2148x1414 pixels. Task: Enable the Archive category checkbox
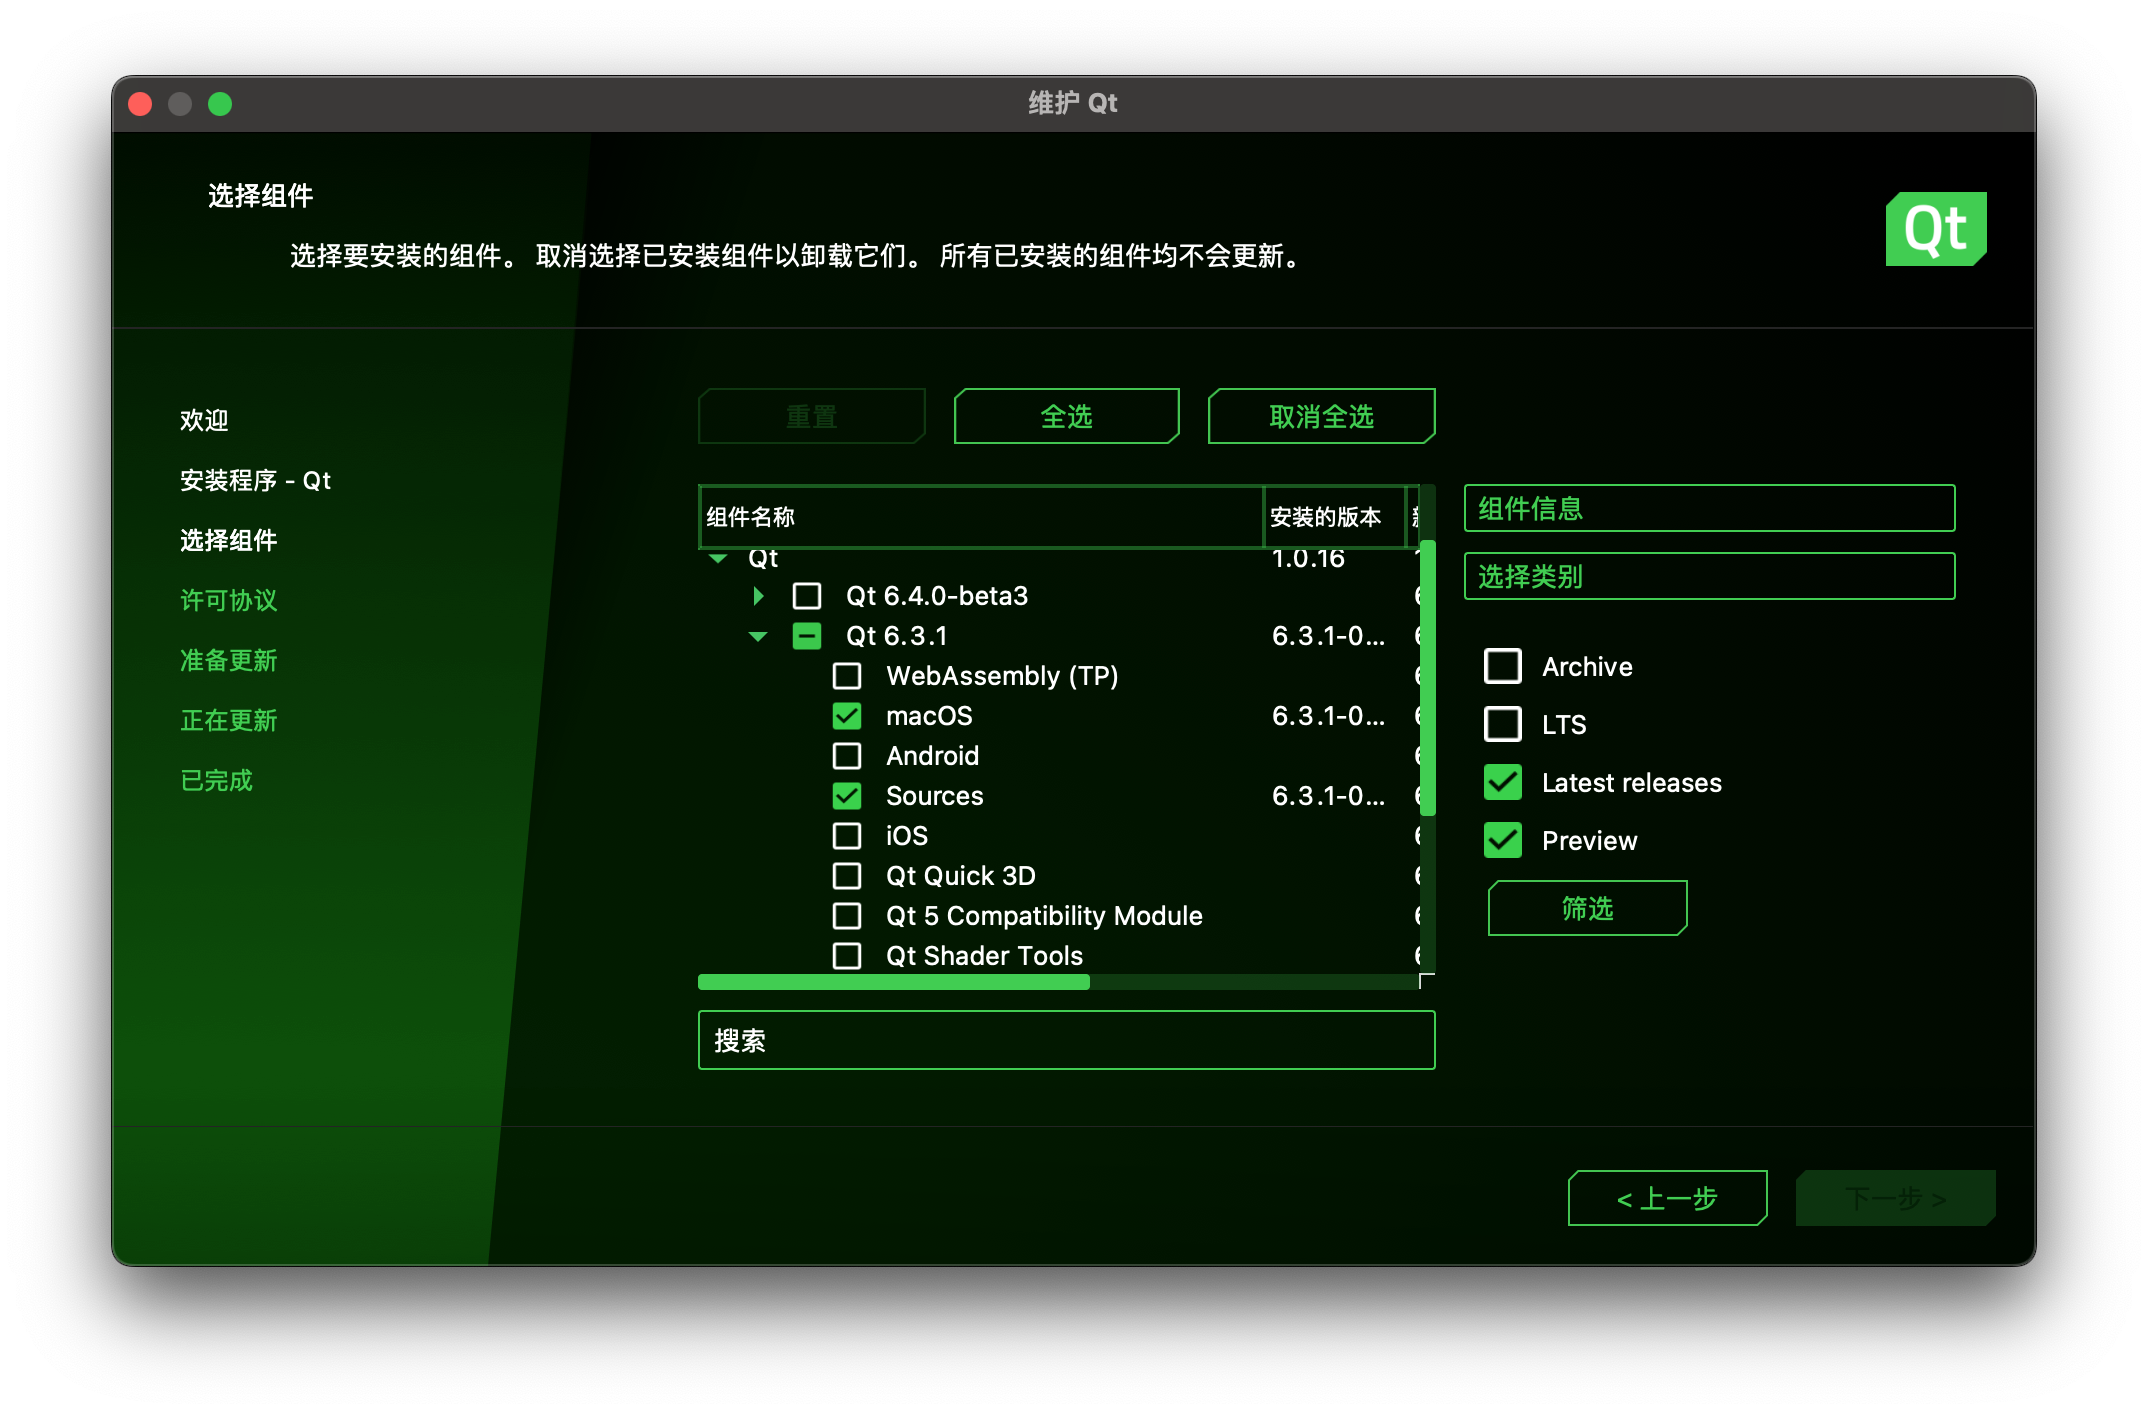pyautogui.click(x=1503, y=666)
